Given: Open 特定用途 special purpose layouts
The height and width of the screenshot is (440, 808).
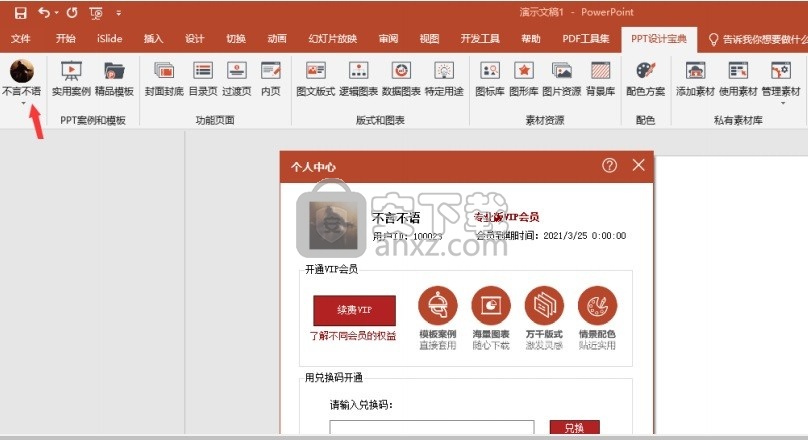Looking at the screenshot, I should click(x=444, y=79).
